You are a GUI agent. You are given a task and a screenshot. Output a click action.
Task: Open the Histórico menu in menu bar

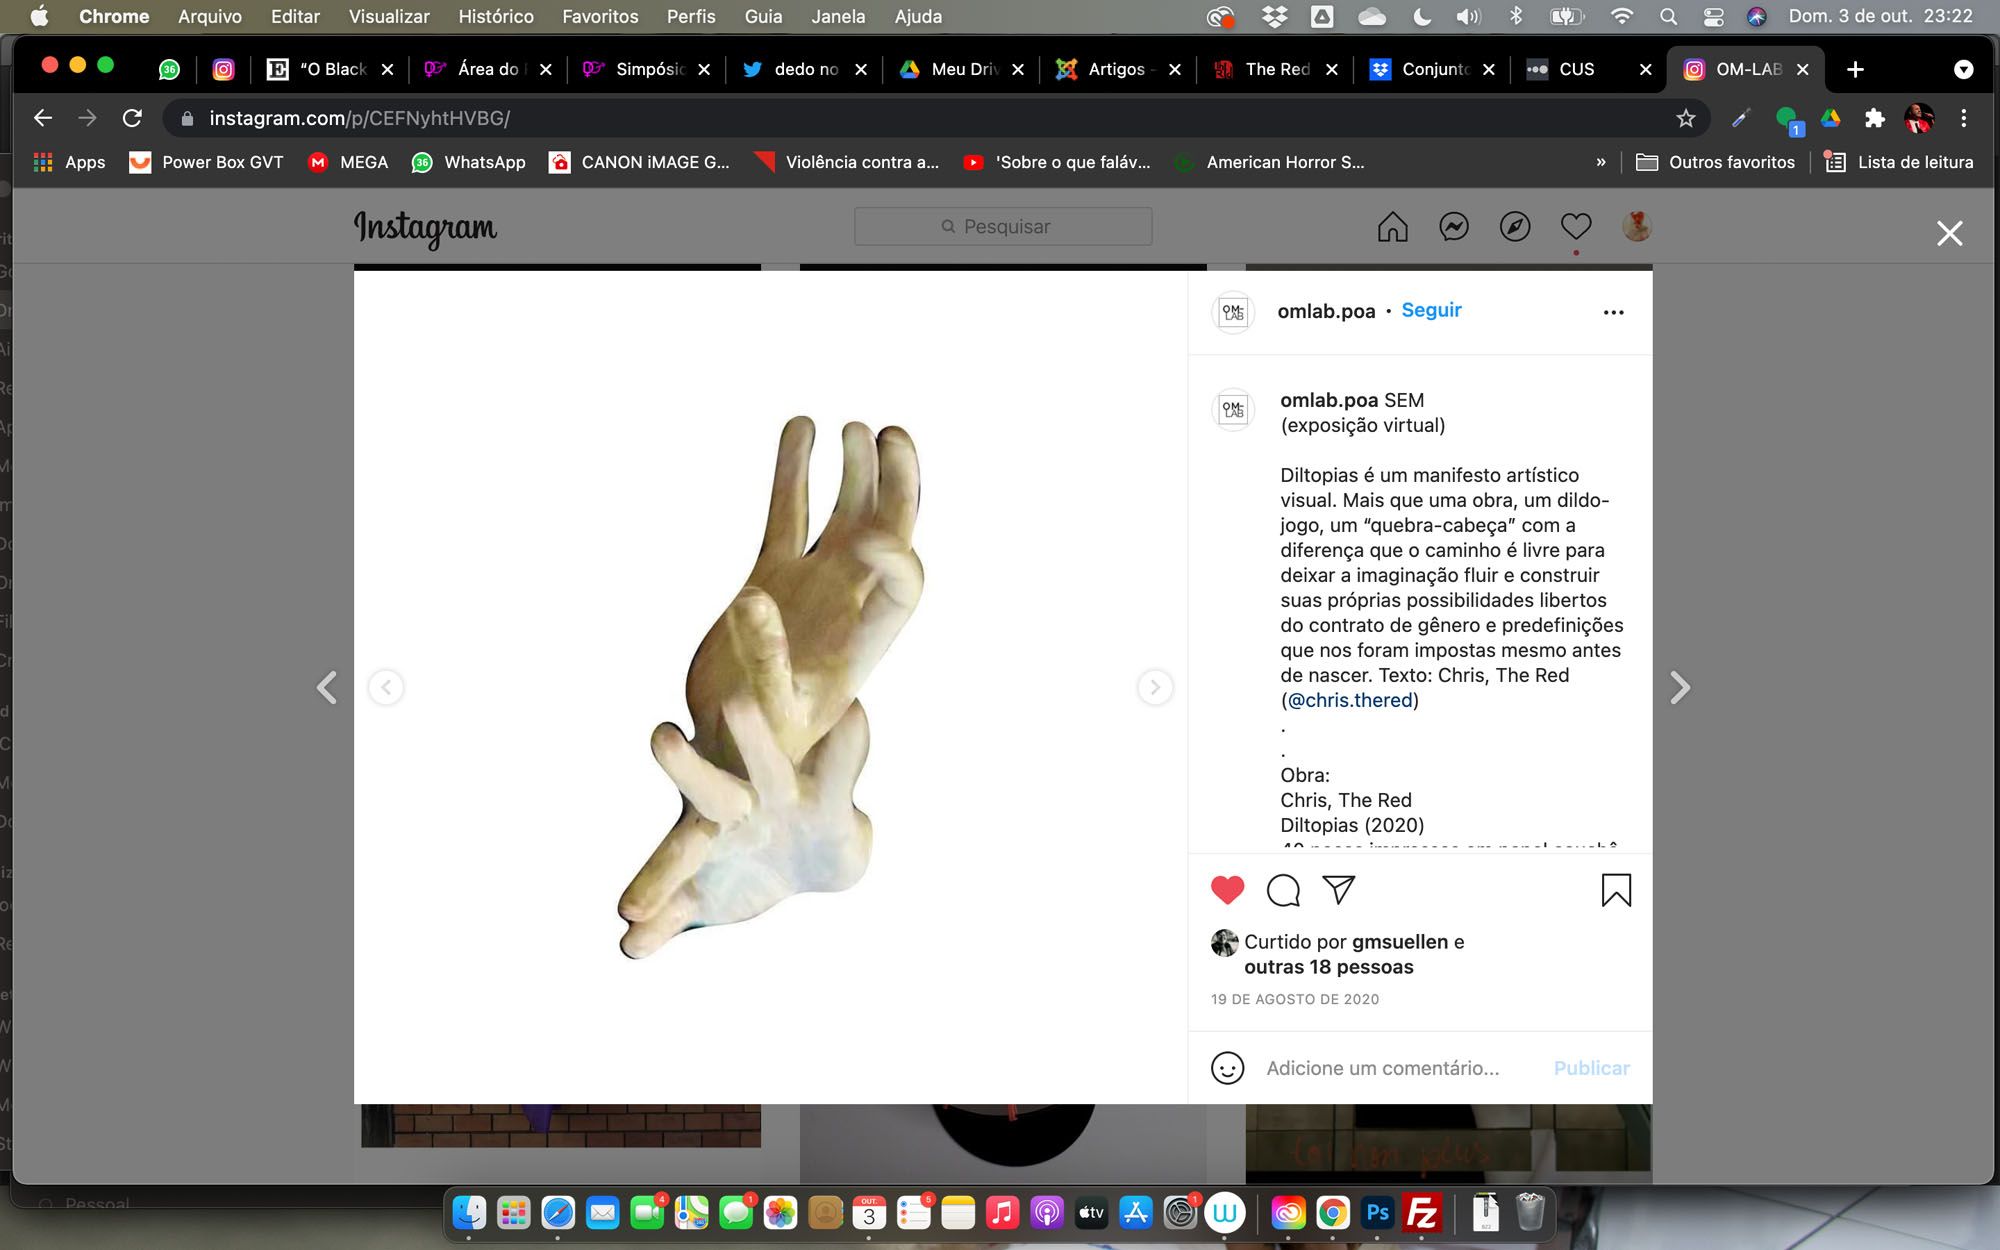coord(496,16)
